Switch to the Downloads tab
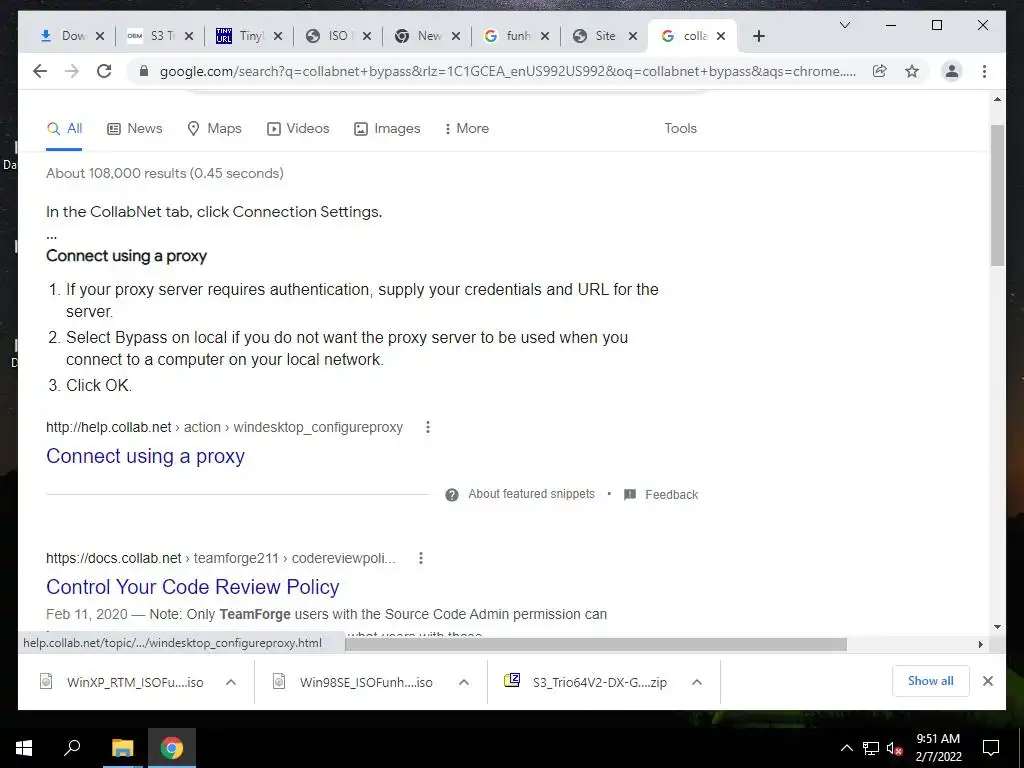 (x=63, y=36)
